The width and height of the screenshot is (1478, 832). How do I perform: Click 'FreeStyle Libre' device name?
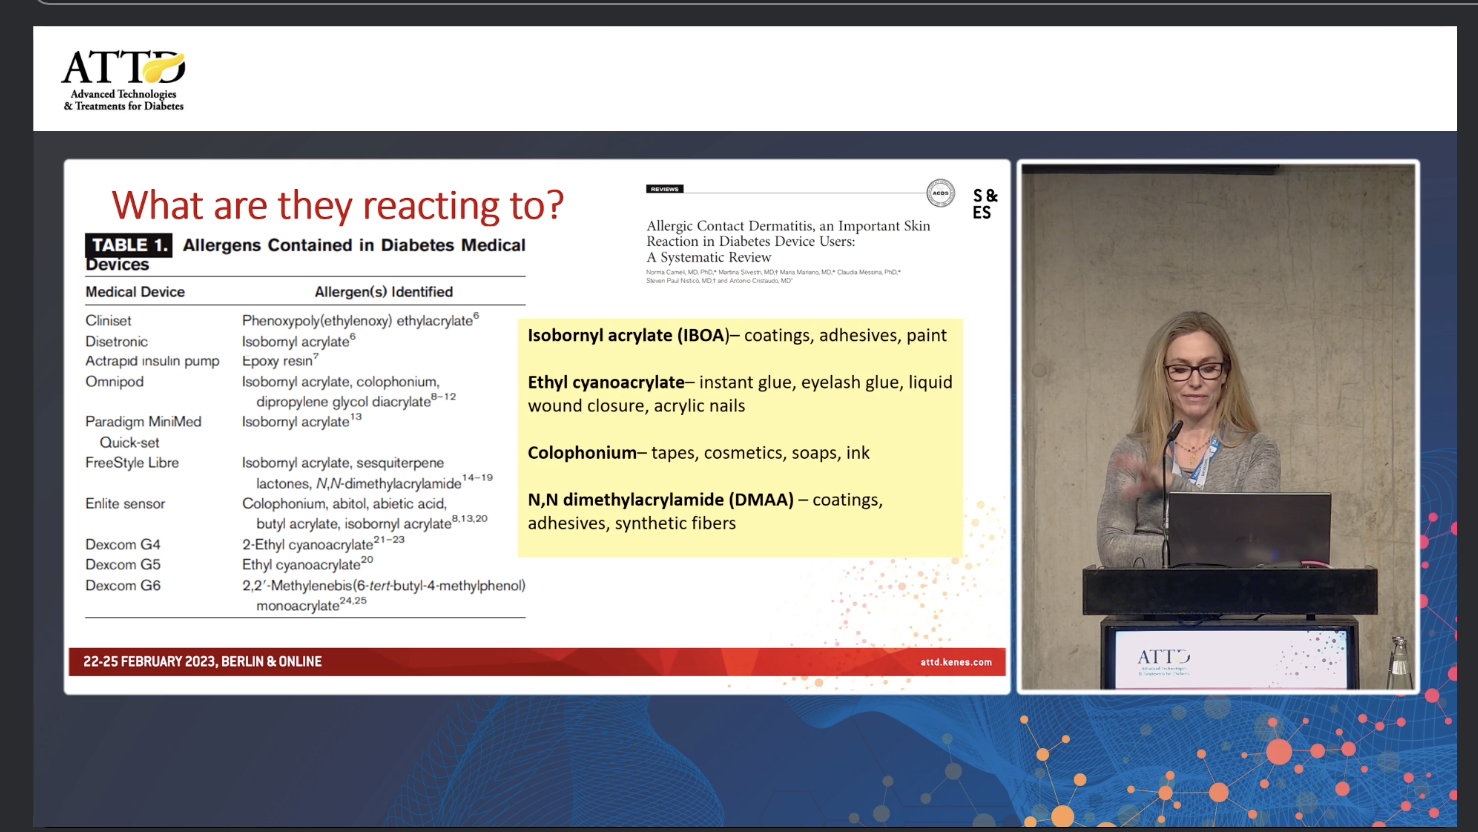pos(132,463)
